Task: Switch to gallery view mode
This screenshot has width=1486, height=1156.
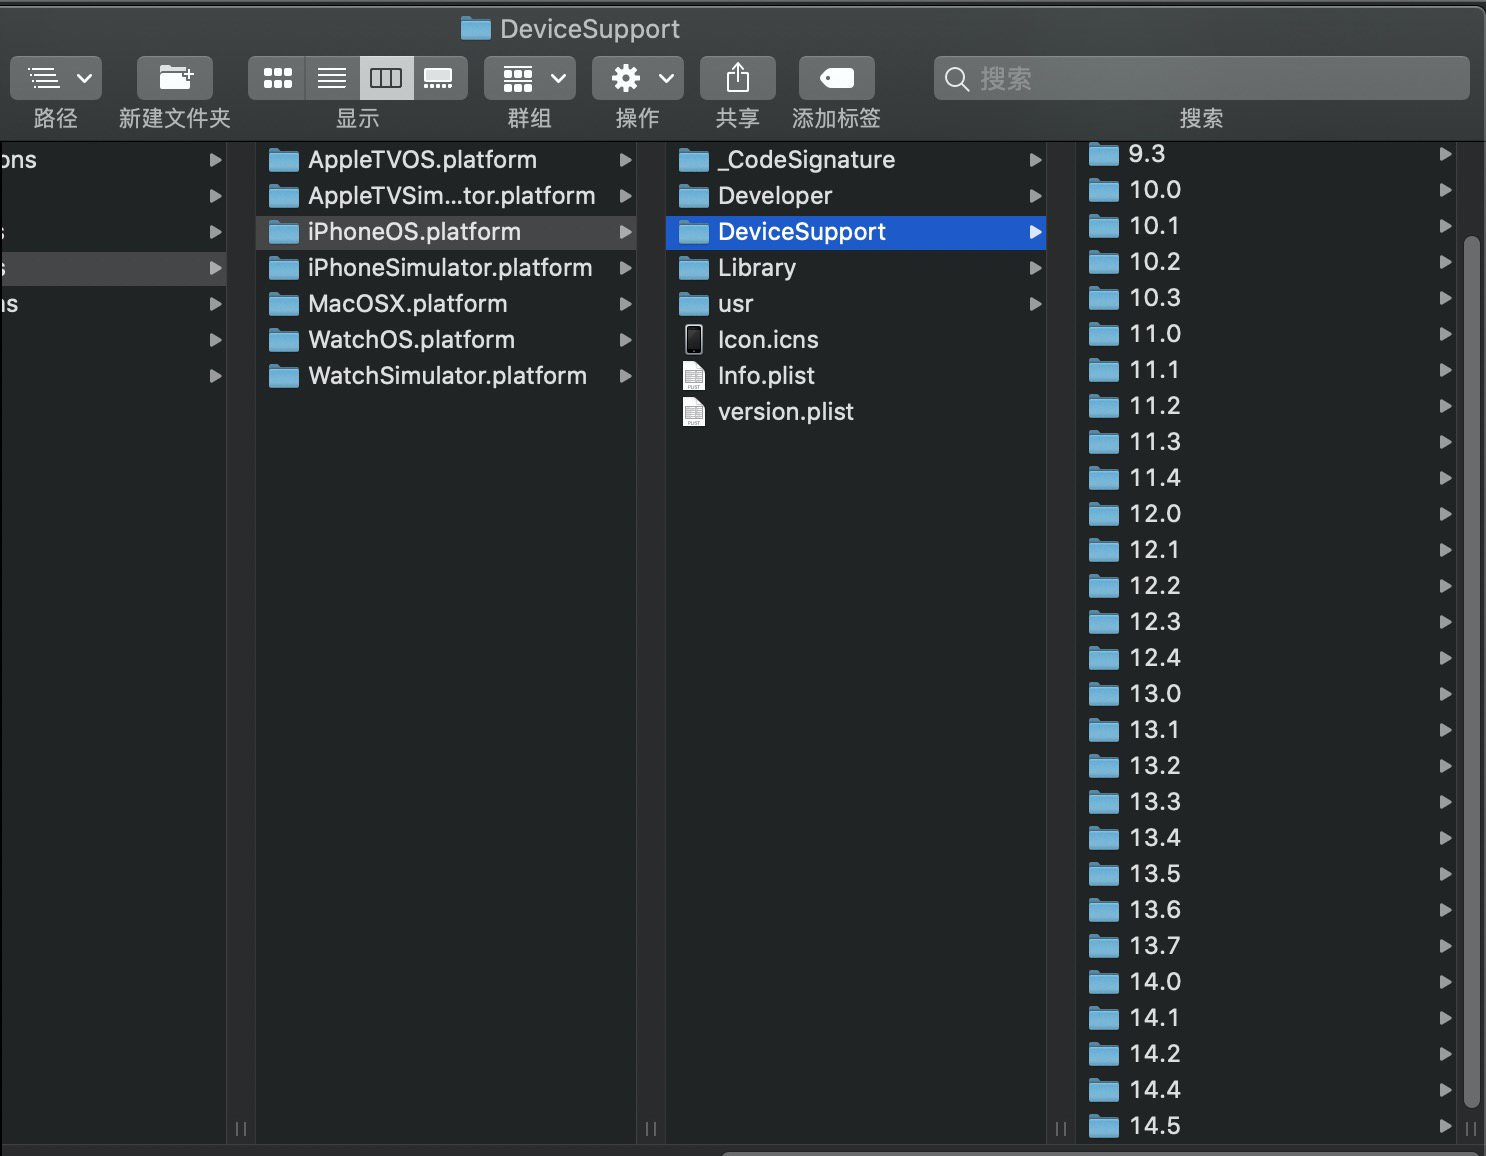Action: [439, 78]
